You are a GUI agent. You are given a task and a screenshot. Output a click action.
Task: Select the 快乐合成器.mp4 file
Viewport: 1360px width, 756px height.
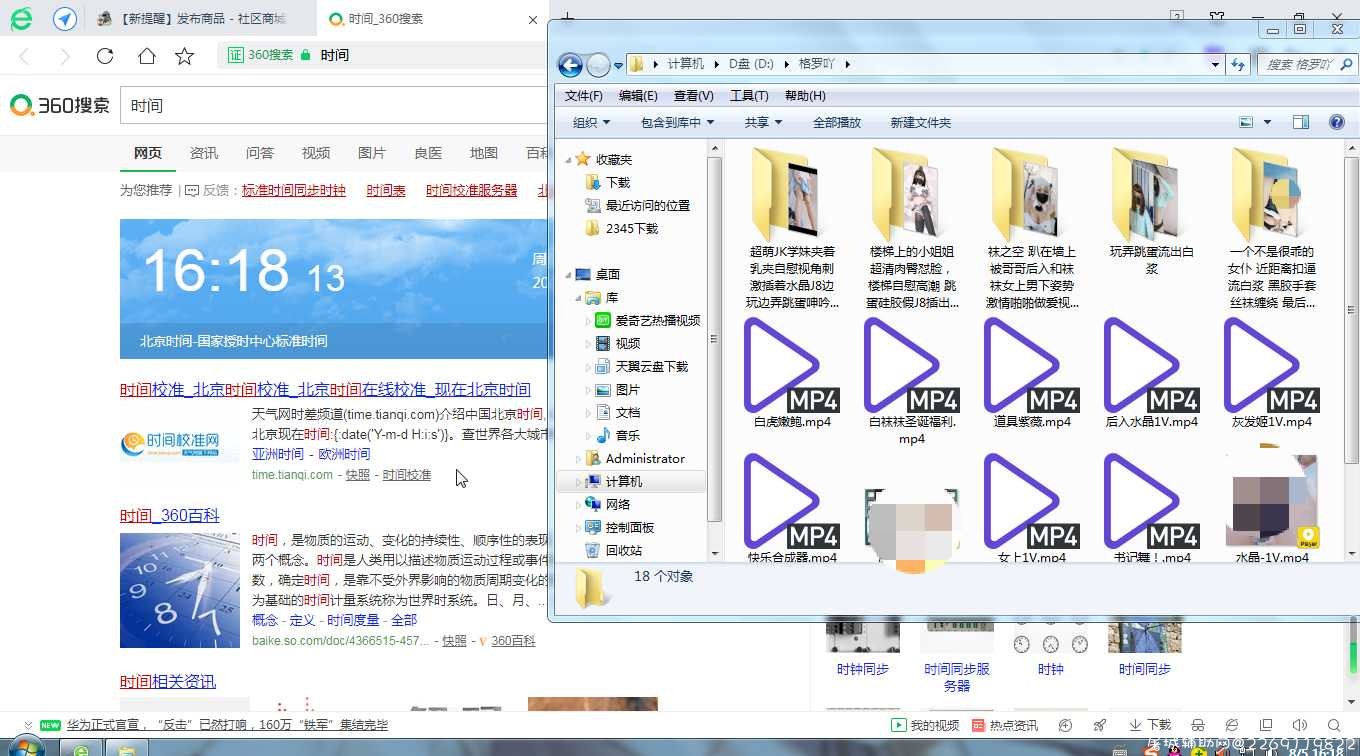coord(792,510)
